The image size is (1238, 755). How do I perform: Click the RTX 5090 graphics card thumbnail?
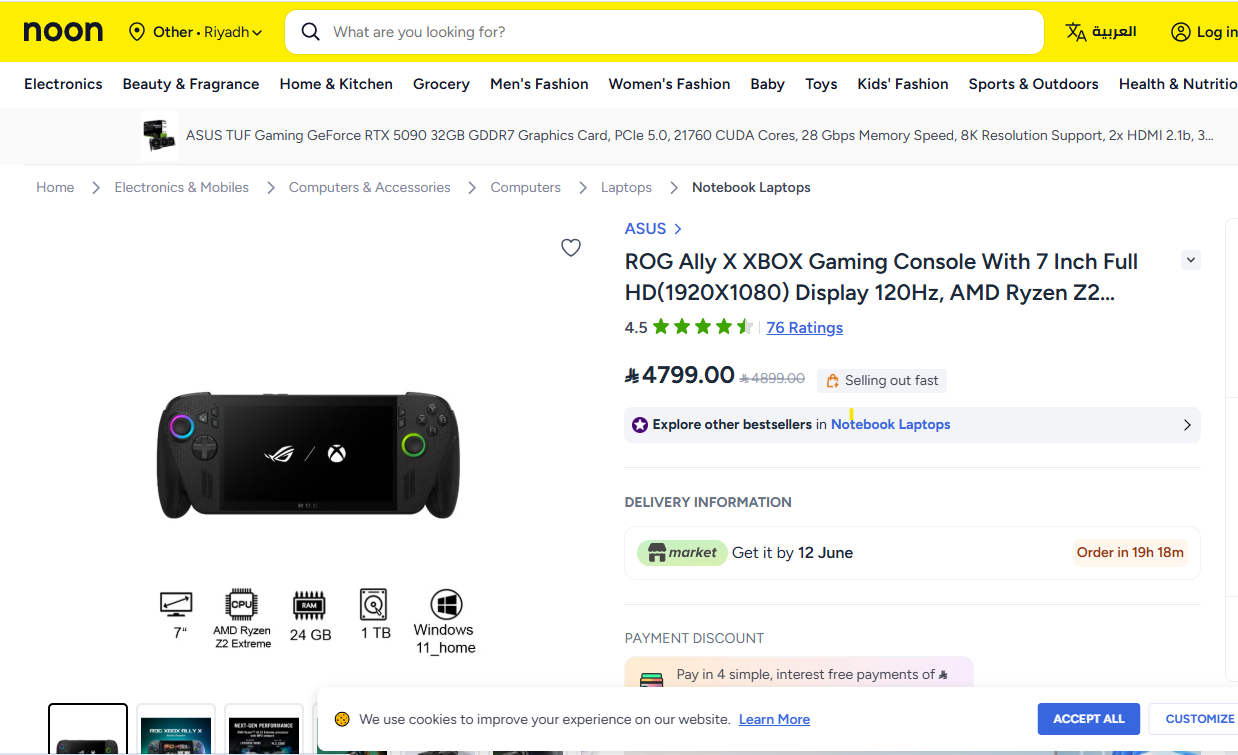pyautogui.click(x=159, y=135)
